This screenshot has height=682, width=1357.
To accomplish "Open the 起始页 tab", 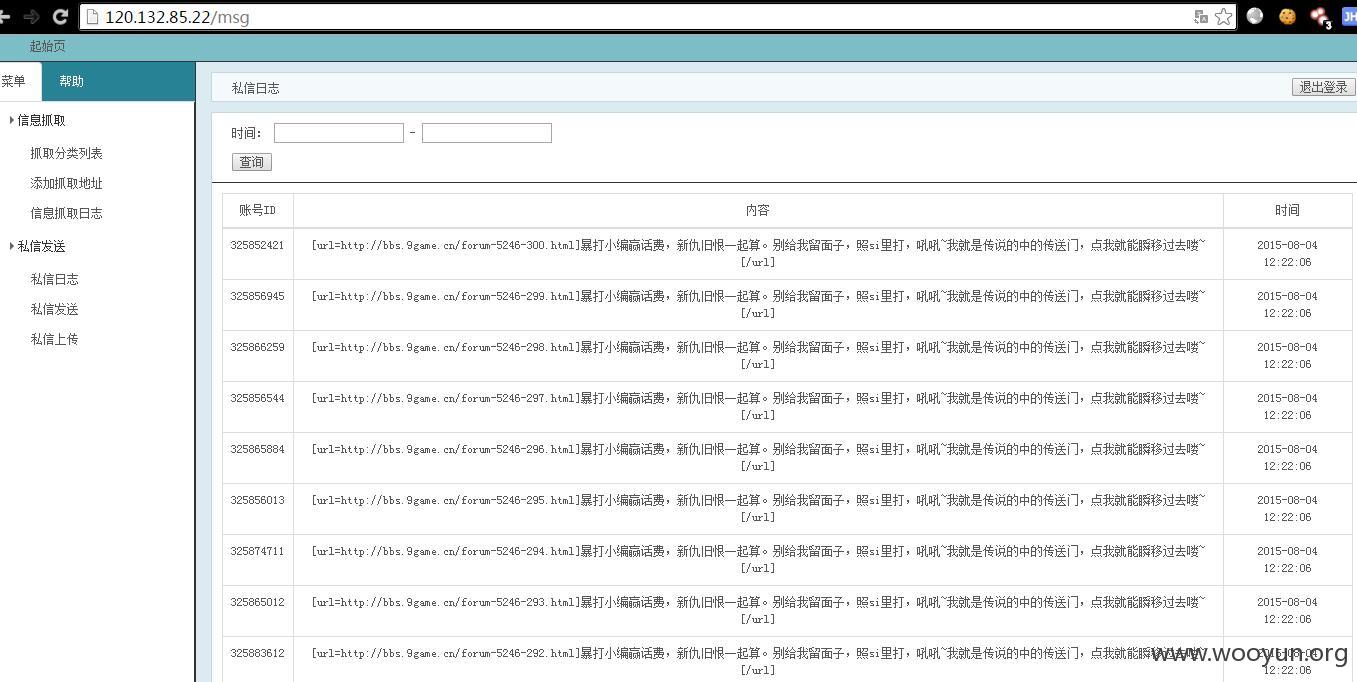I will (x=47, y=46).
